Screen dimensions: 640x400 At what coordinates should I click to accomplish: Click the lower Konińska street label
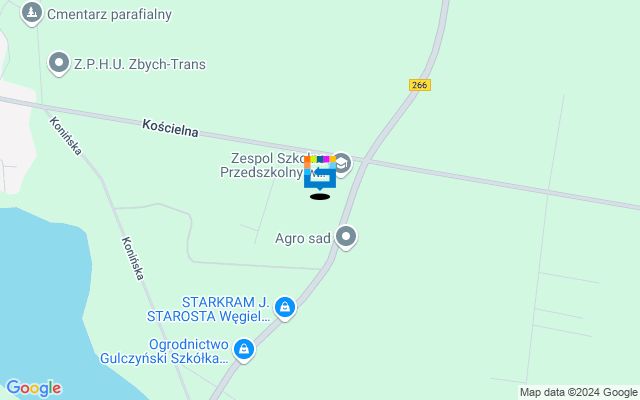click(x=133, y=258)
